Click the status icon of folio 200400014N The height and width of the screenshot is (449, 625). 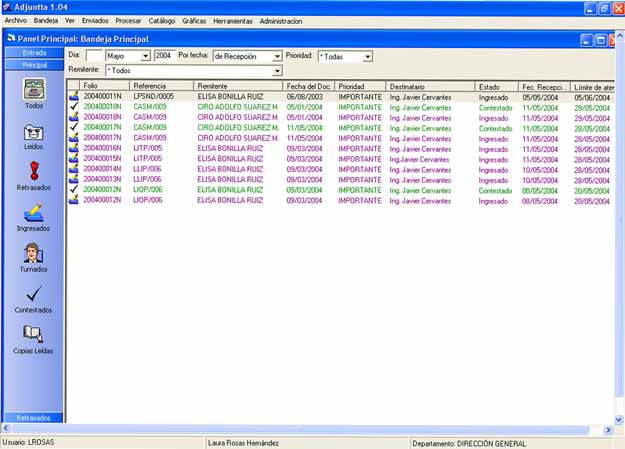74,169
